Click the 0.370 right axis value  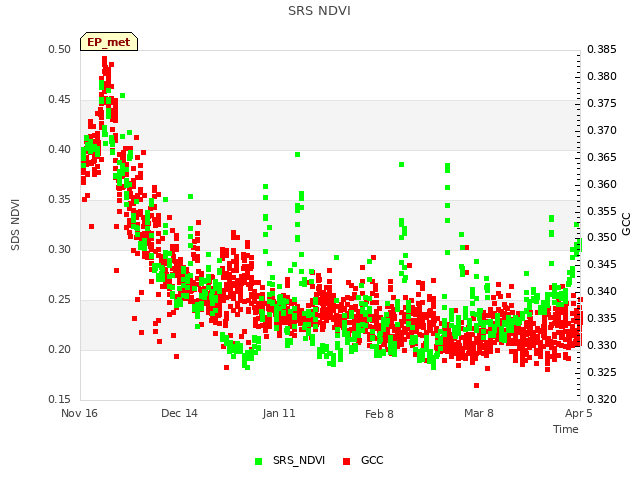point(602,130)
